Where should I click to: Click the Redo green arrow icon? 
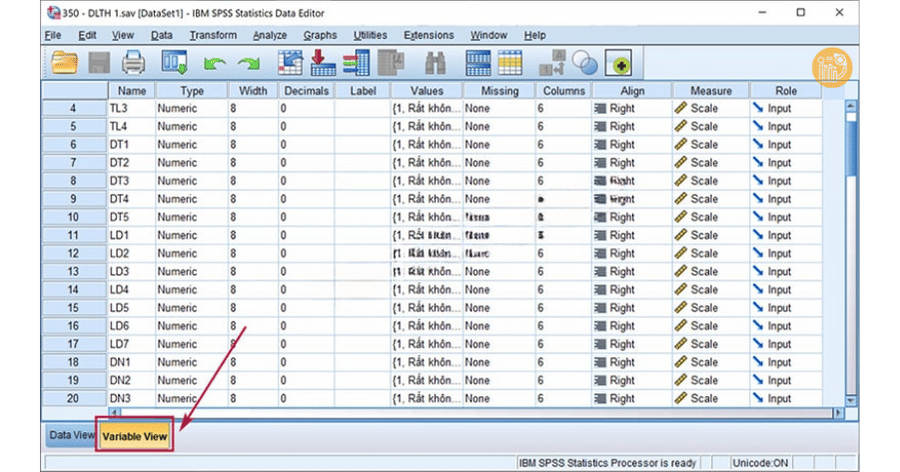[x=249, y=63]
